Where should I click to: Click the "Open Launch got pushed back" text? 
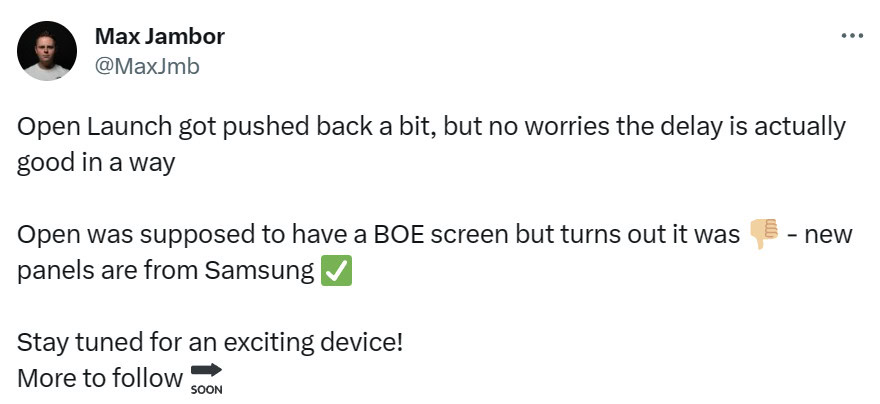(x=140, y=128)
